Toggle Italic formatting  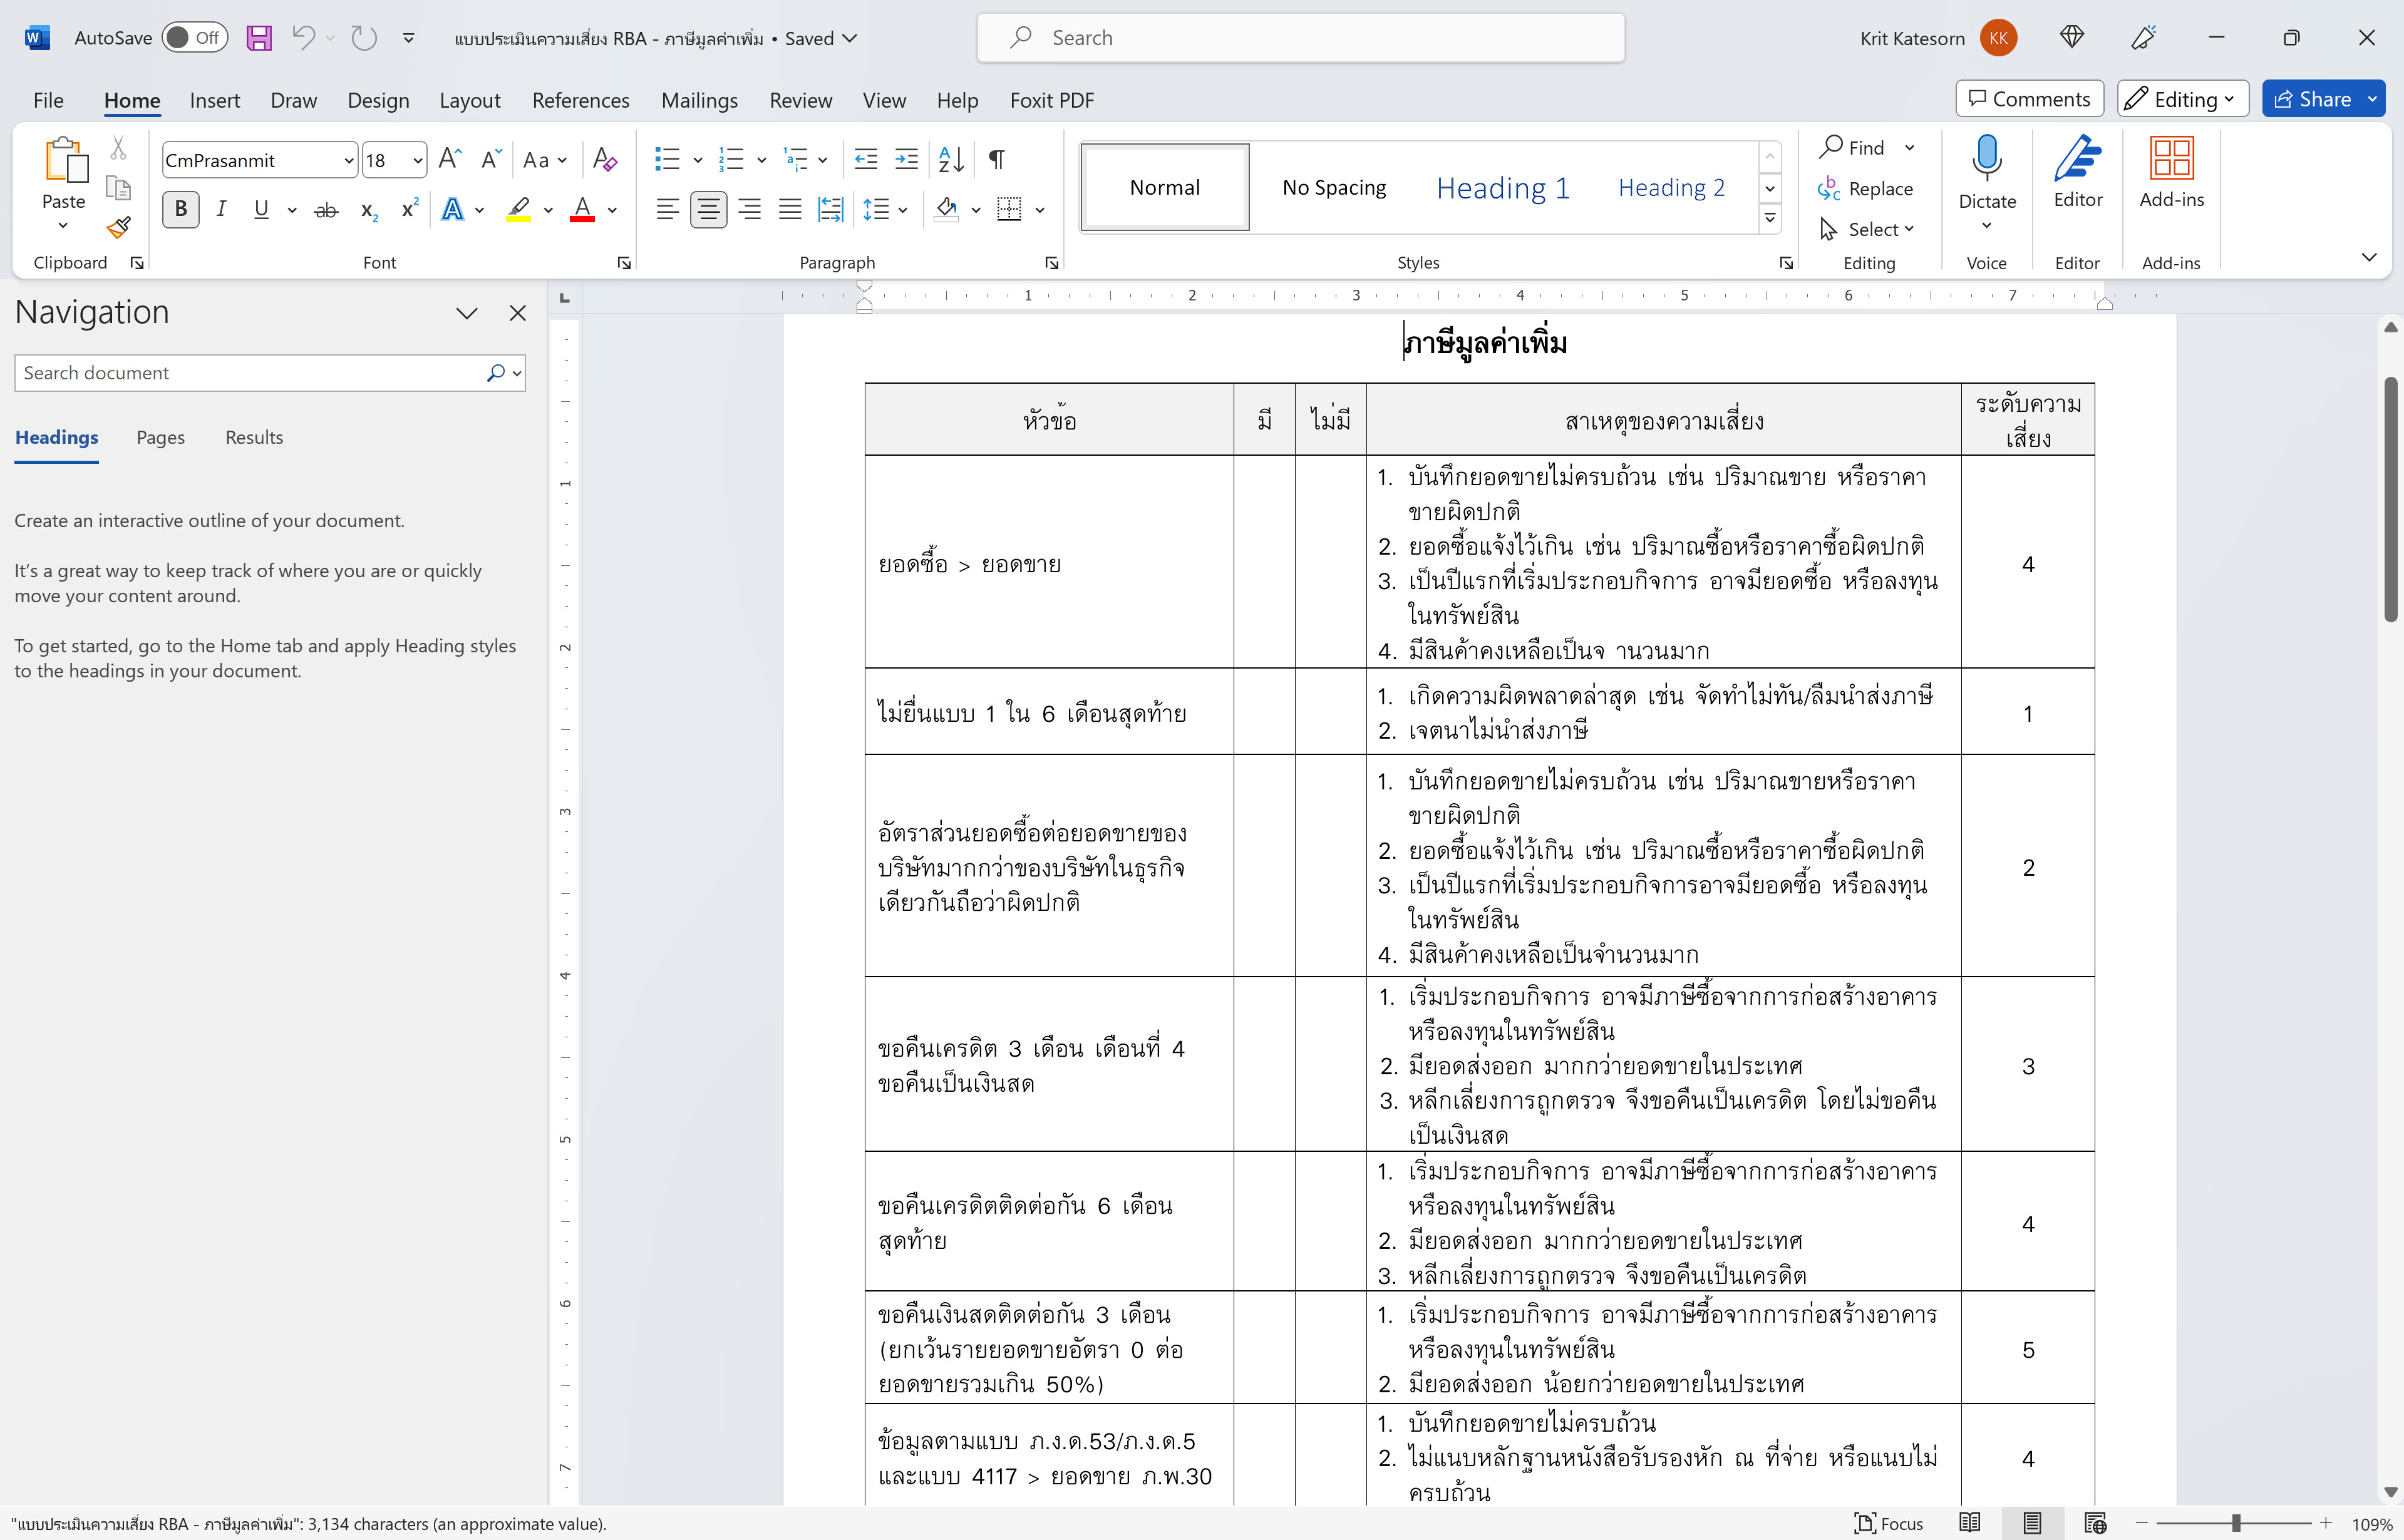point(221,210)
